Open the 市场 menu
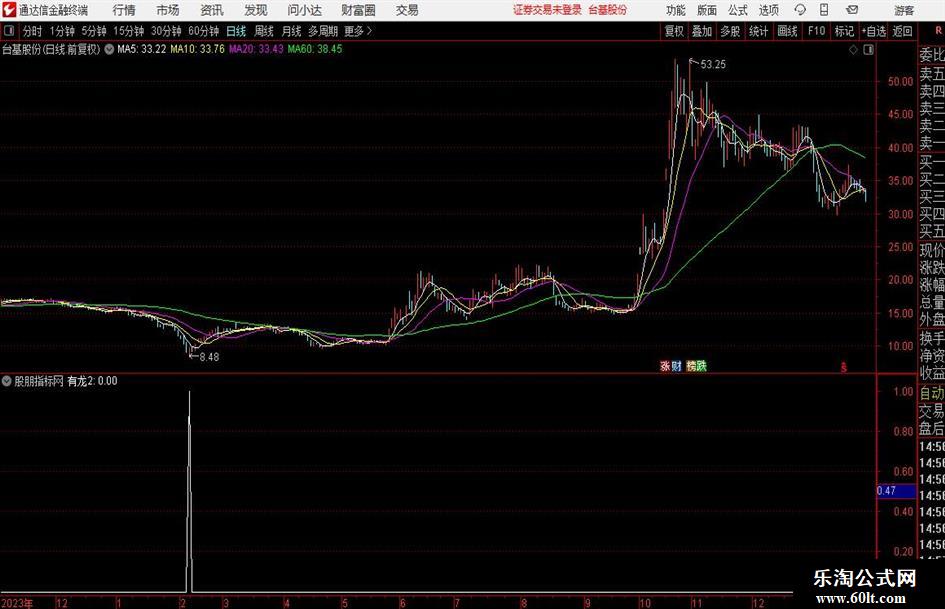 (168, 10)
